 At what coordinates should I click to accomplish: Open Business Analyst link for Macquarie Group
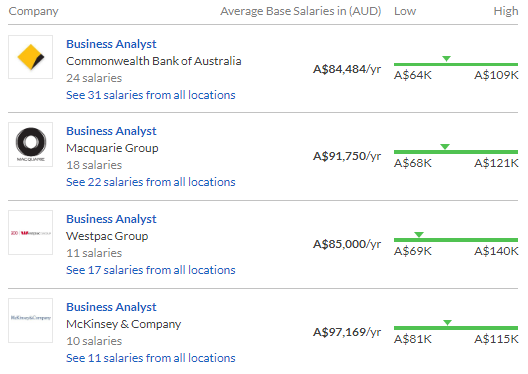click(x=111, y=131)
